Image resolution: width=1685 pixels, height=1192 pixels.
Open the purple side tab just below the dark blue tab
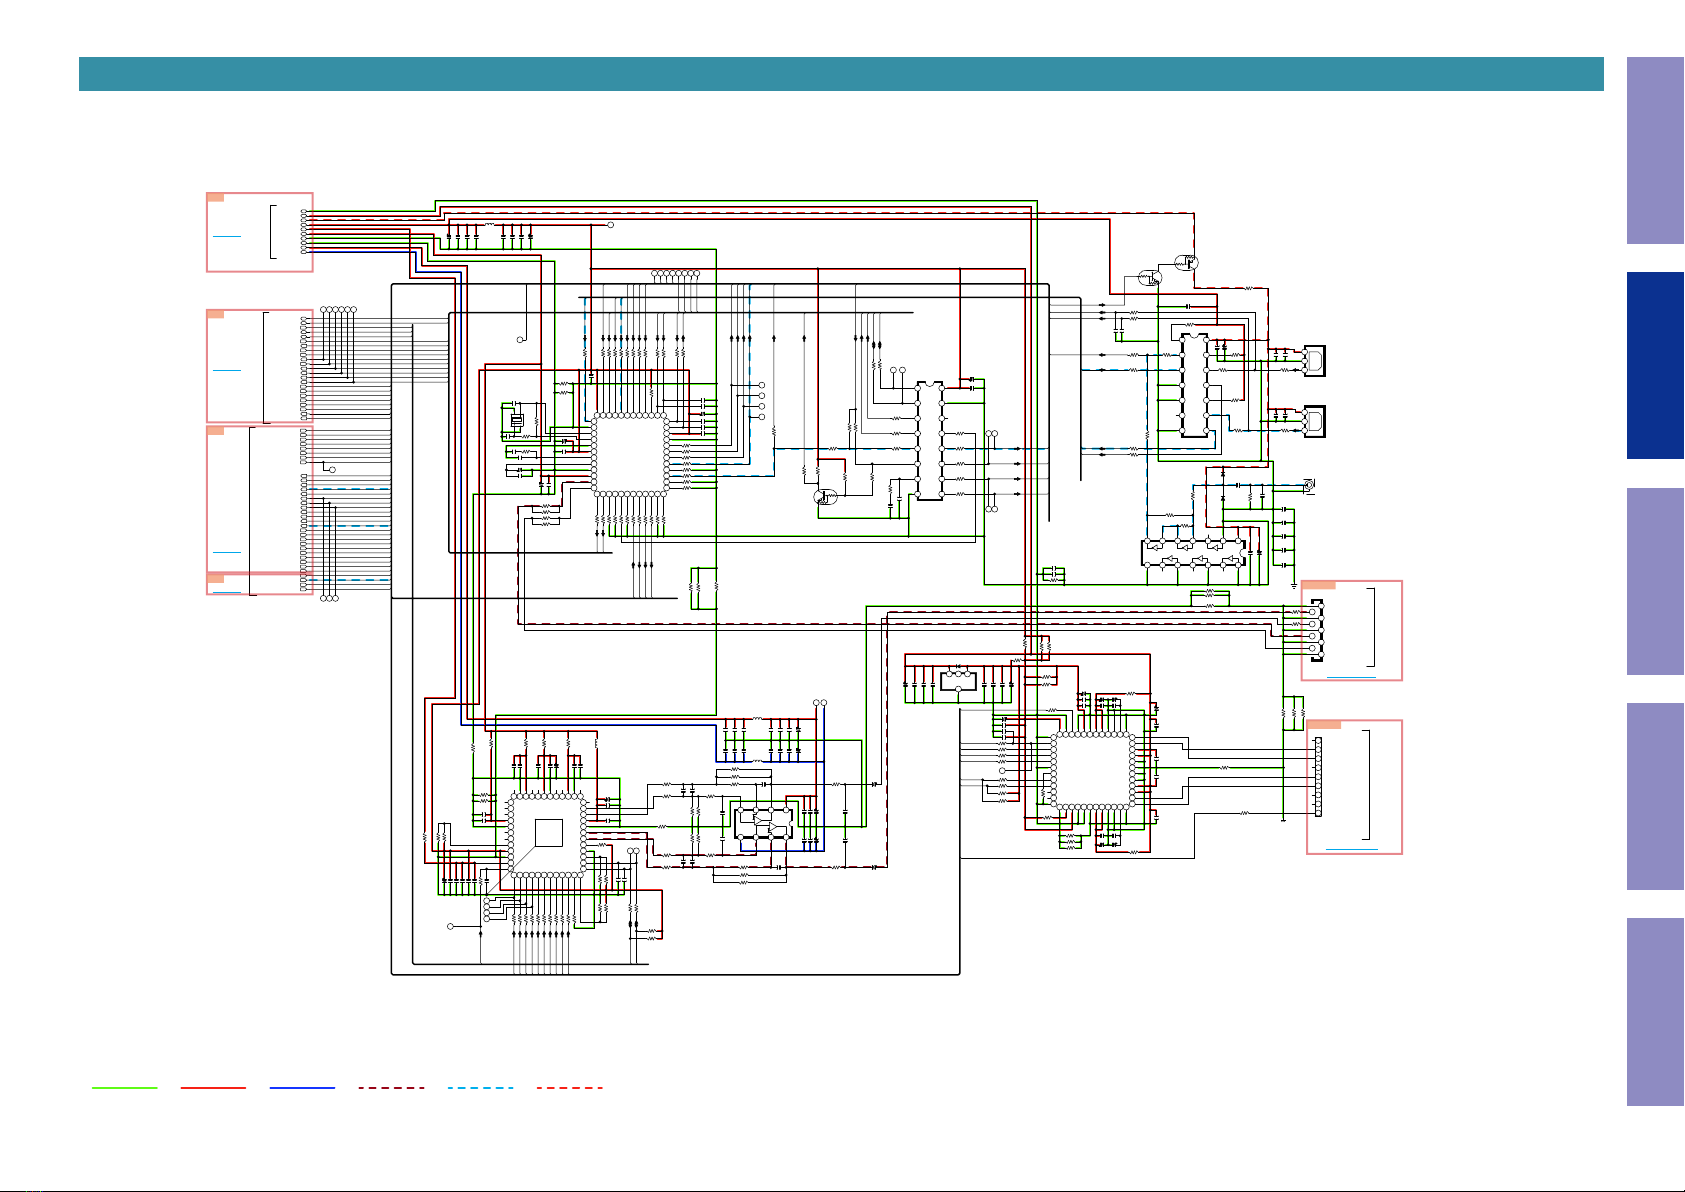(1655, 581)
